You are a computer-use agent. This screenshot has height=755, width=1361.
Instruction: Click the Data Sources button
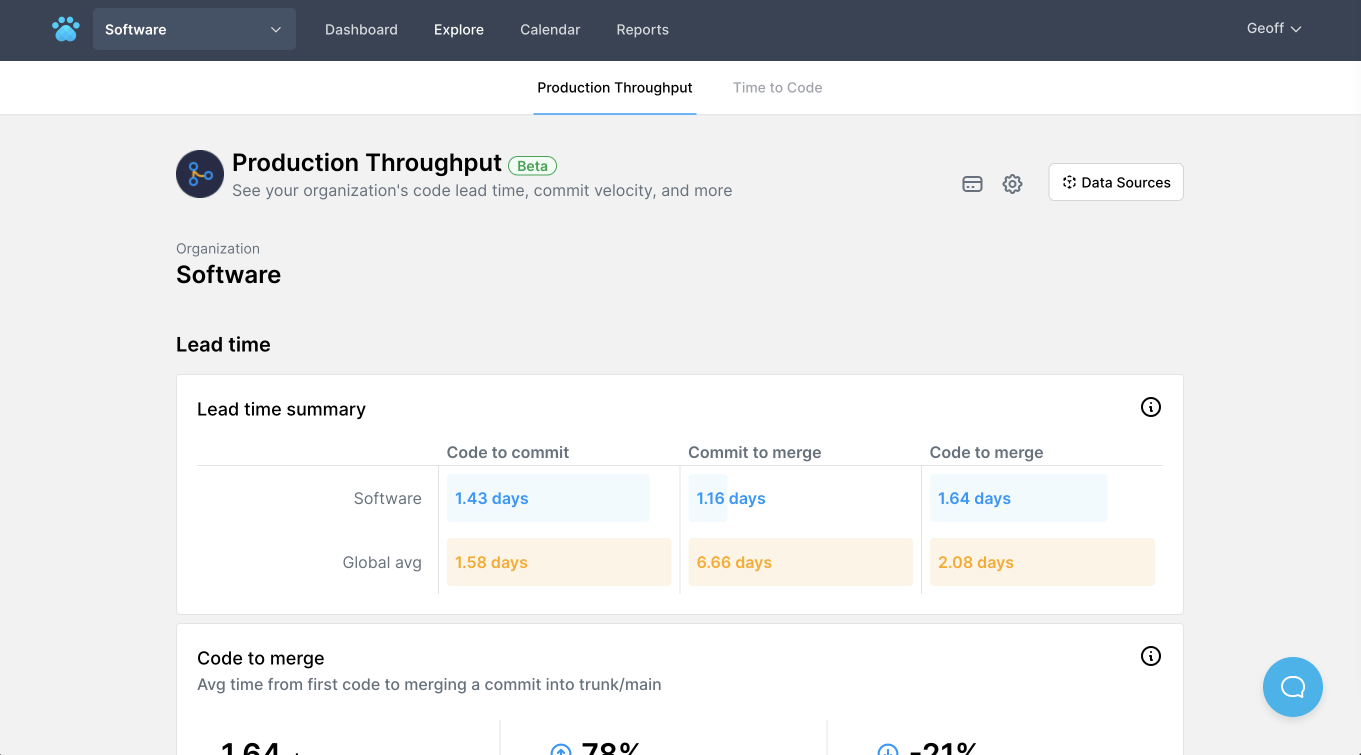click(x=1115, y=182)
